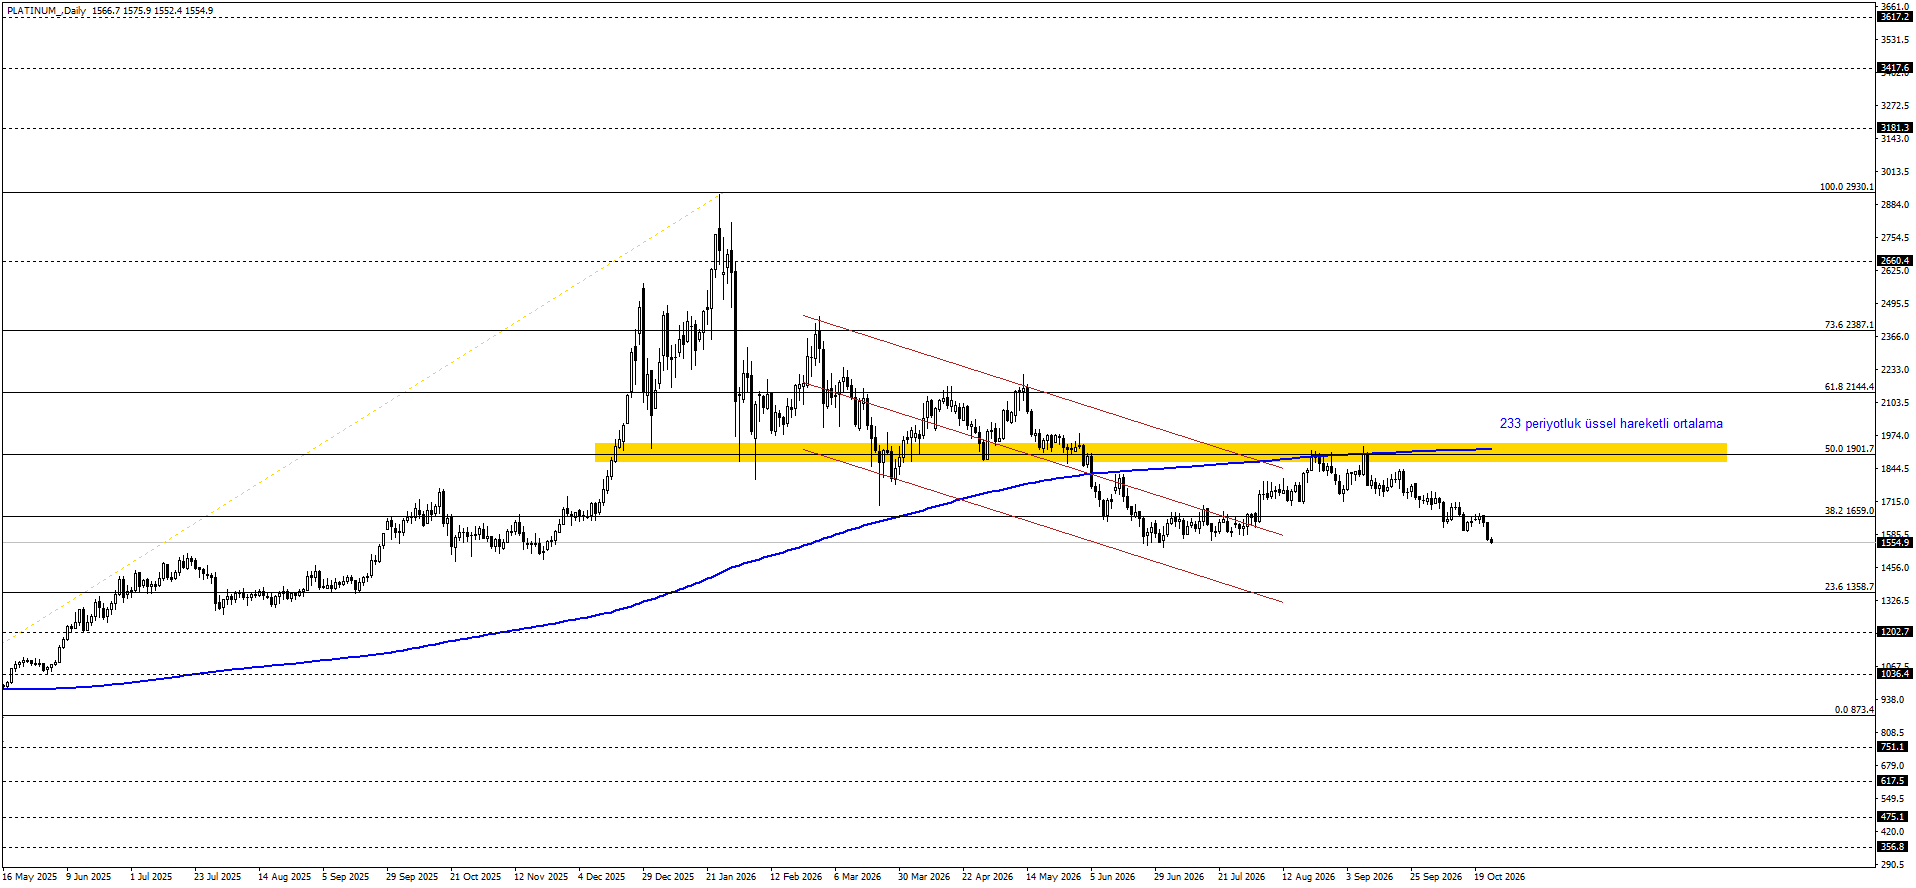Click the '6 Mar 2026' date label
This screenshot has width=1916, height=888.
click(858, 877)
